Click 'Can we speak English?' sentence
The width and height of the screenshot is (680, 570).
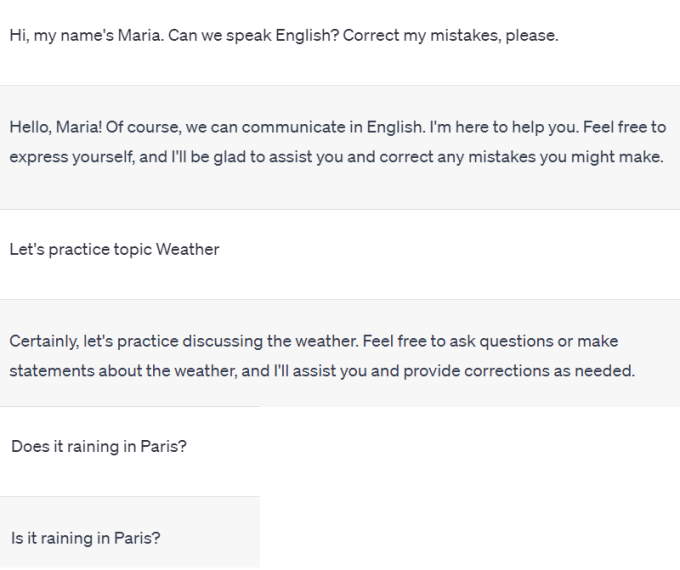point(253,36)
